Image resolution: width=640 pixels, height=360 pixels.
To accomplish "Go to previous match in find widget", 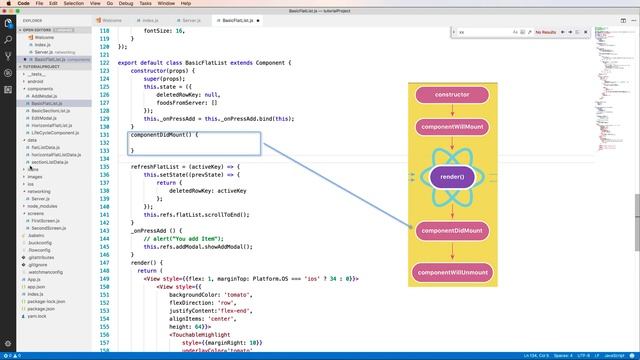I will point(563,32).
